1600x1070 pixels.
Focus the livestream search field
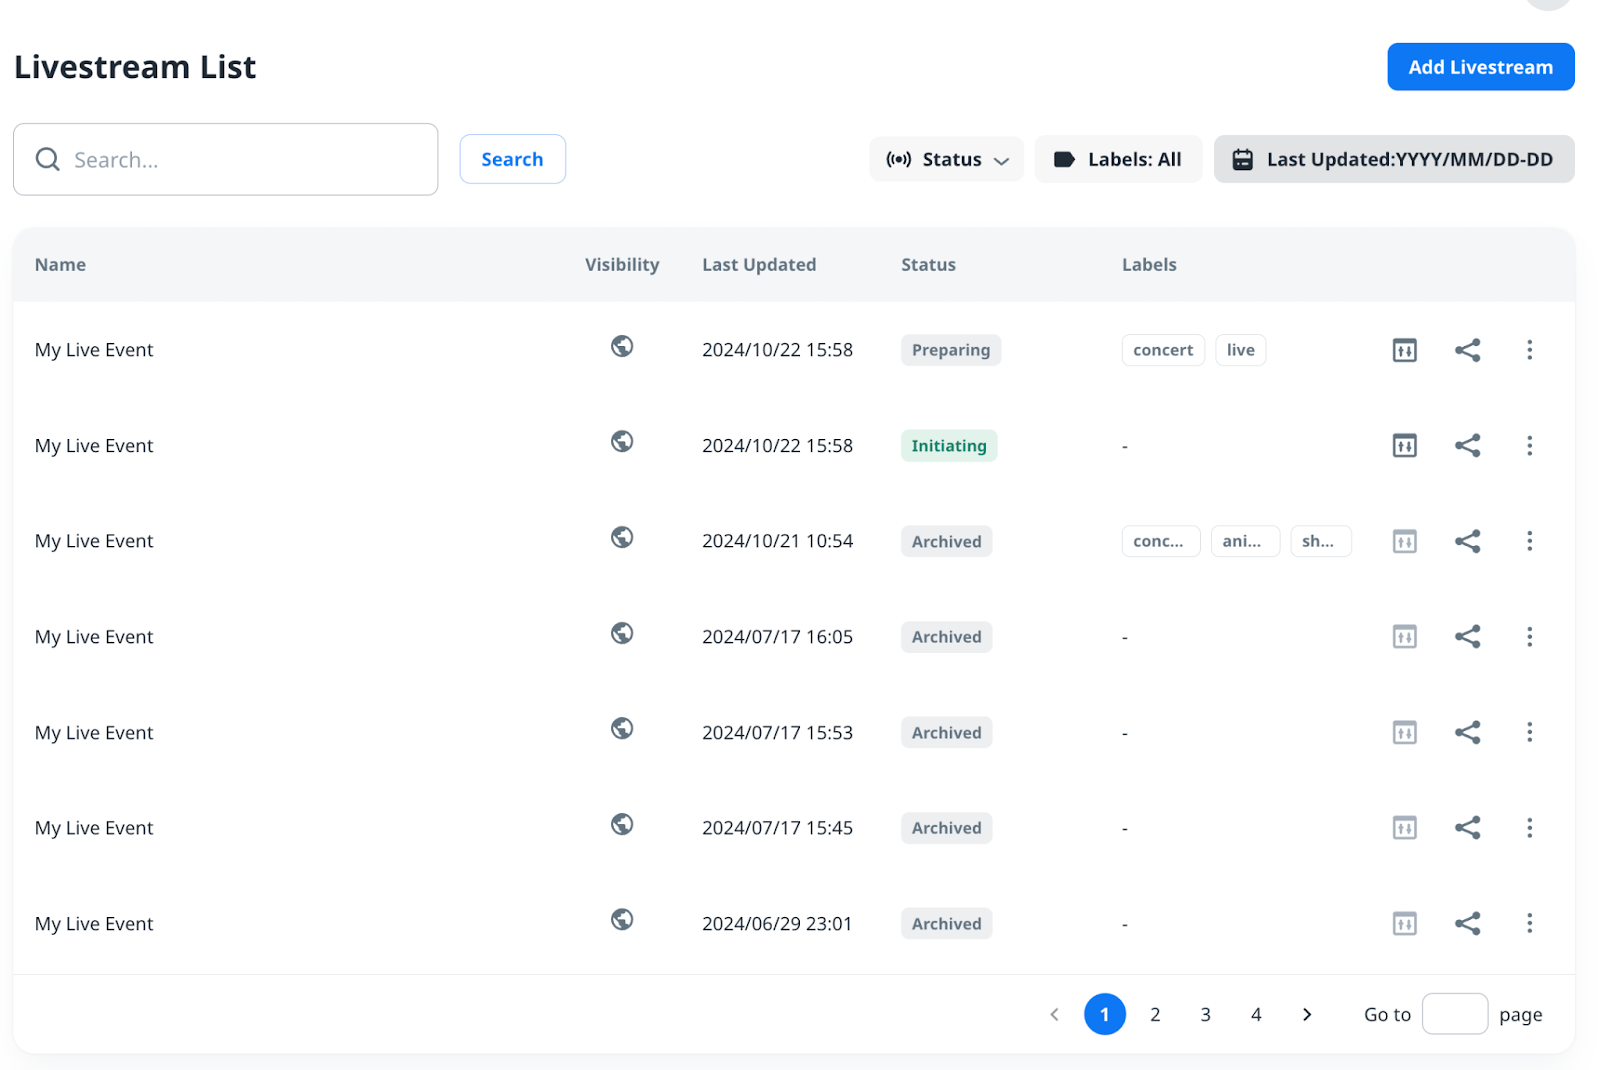point(240,160)
